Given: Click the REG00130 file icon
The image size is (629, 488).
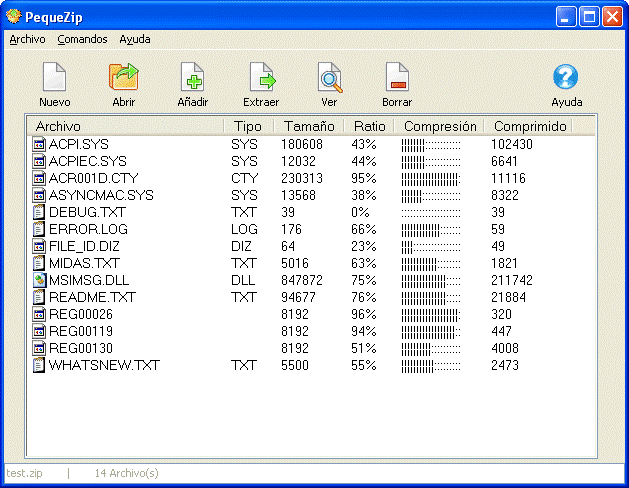Looking at the screenshot, I should point(39,348).
